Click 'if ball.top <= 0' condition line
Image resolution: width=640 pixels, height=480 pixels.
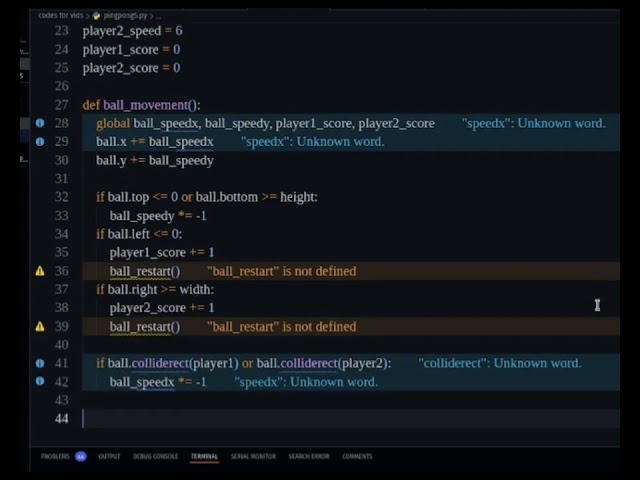tap(207, 197)
